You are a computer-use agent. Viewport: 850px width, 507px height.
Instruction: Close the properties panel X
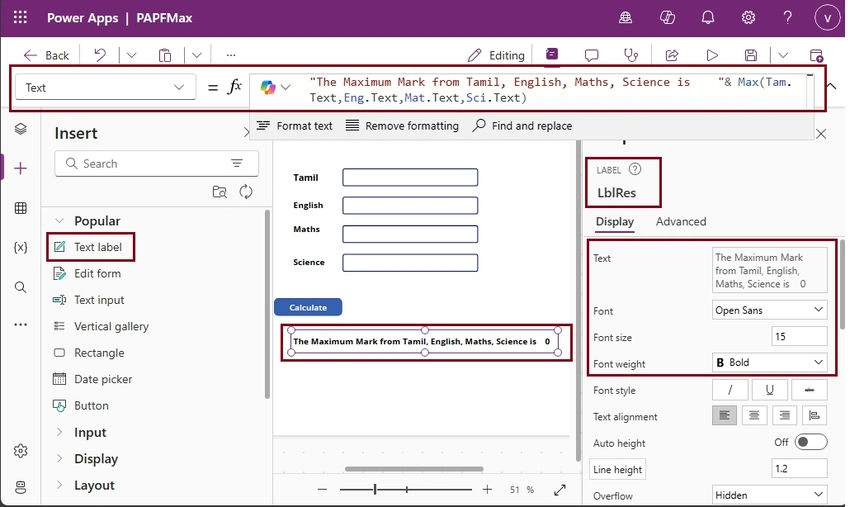click(821, 134)
